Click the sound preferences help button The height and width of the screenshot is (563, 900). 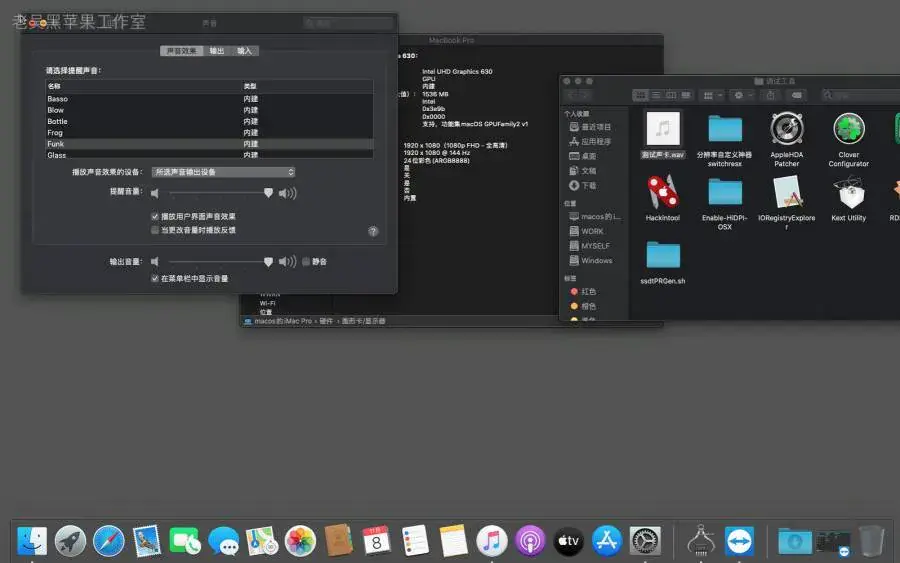[x=373, y=231]
